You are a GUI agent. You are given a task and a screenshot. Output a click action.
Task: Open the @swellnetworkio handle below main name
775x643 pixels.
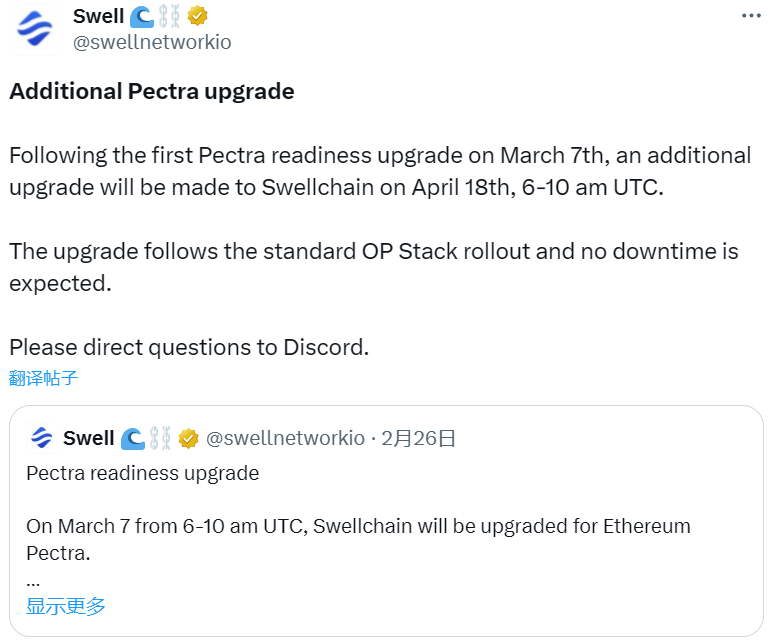coord(152,43)
